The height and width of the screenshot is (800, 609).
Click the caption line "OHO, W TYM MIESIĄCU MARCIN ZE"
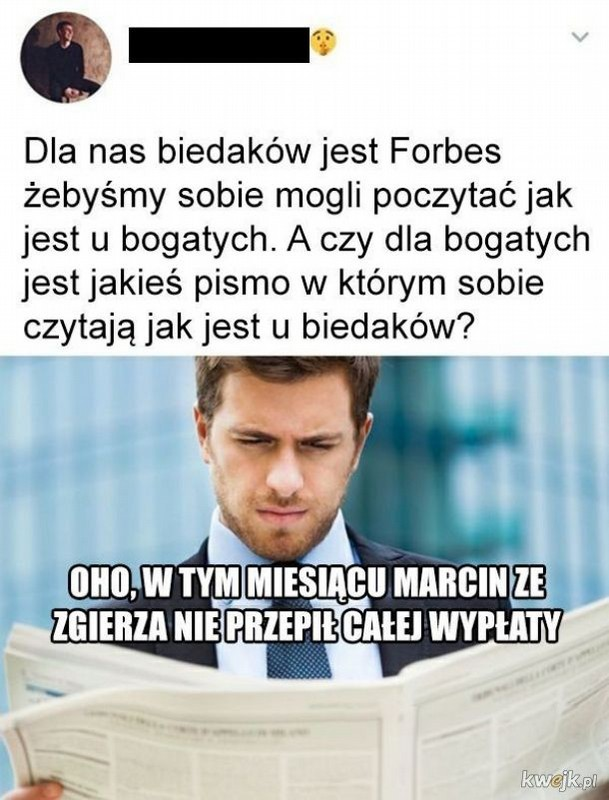(x=307, y=585)
